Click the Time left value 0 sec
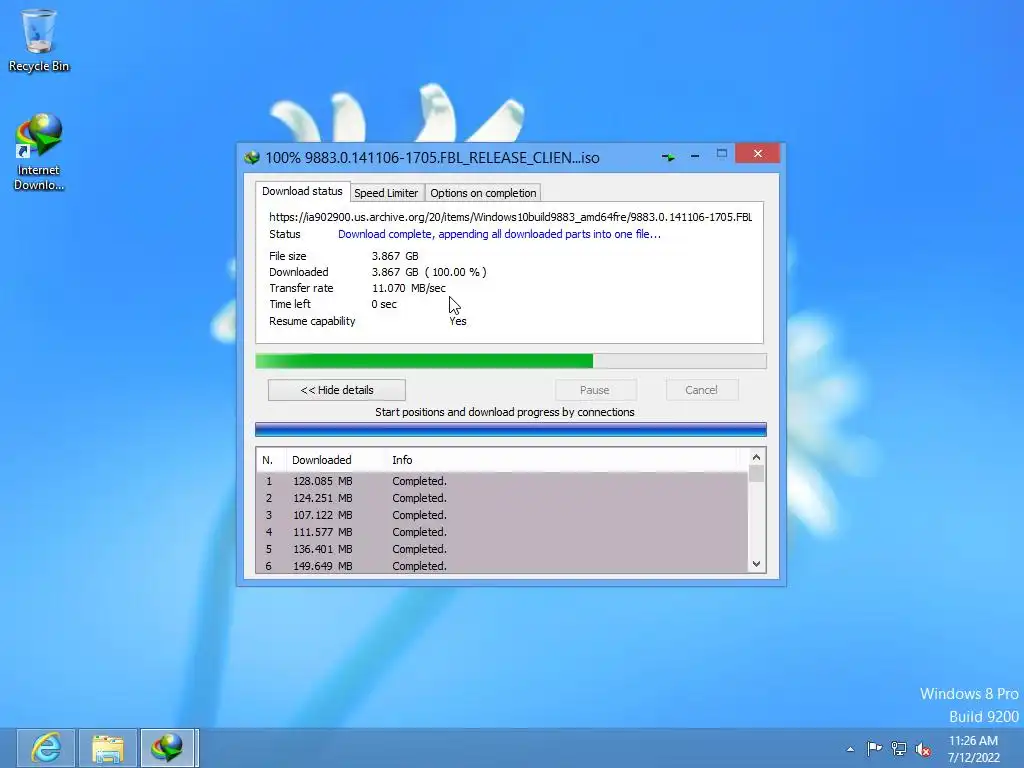Image resolution: width=1024 pixels, height=768 pixels. tap(384, 304)
